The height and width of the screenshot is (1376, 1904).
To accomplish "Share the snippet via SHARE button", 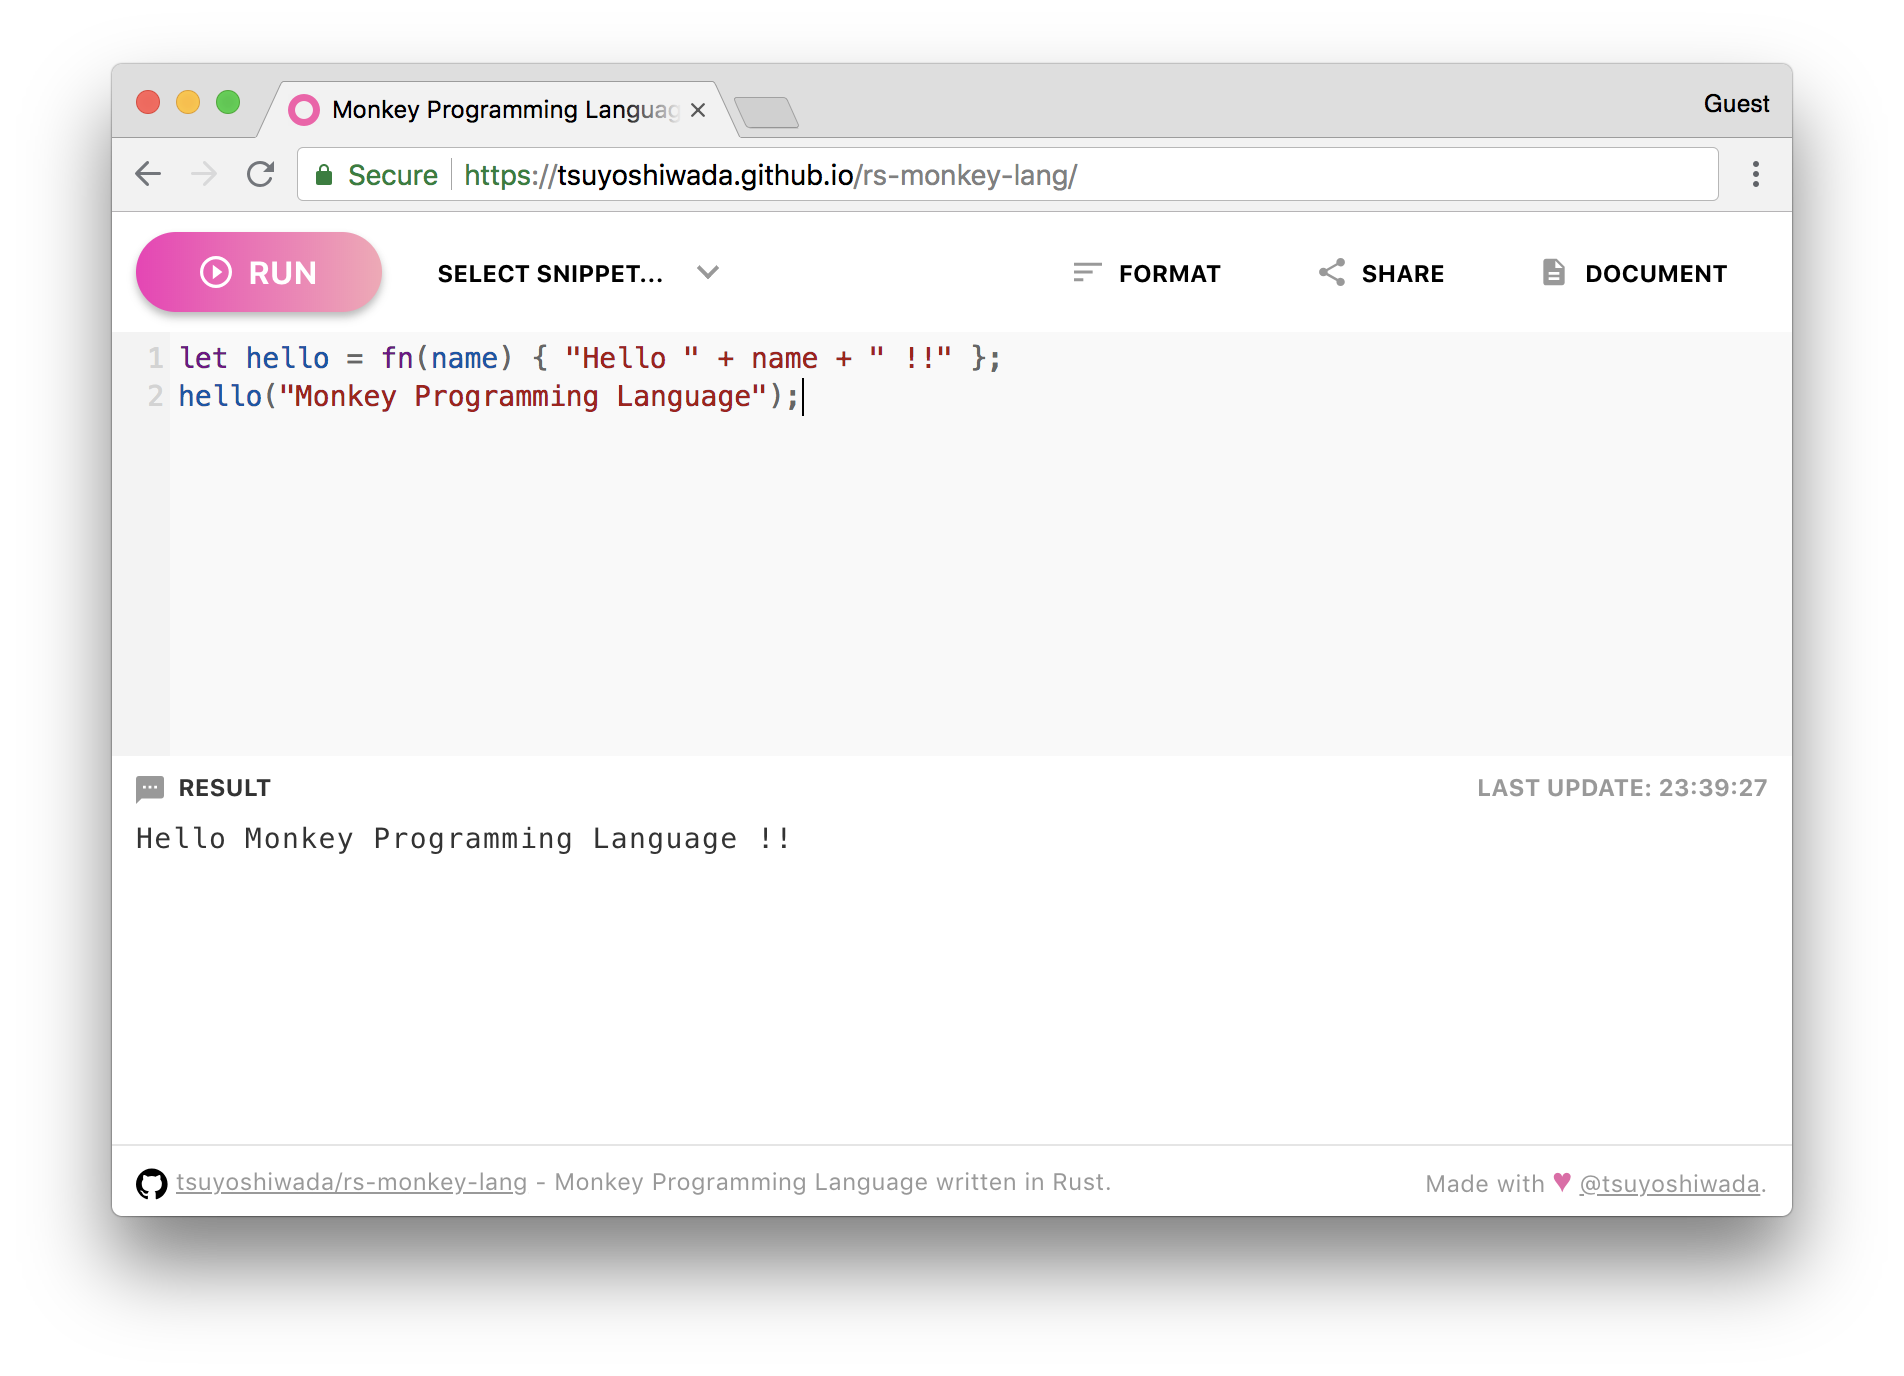I will click(x=1381, y=273).
